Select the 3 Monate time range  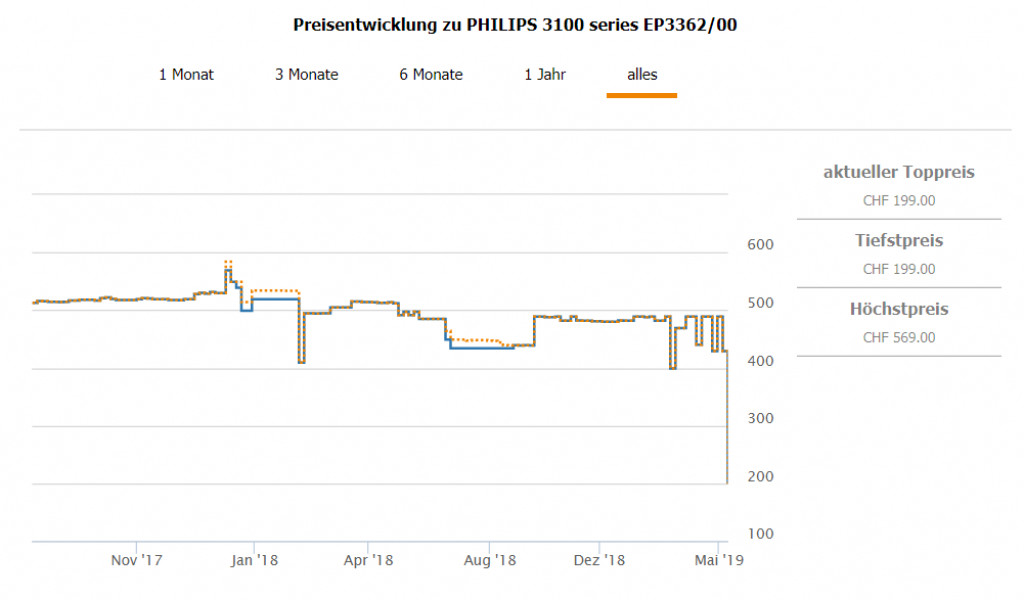[x=307, y=74]
